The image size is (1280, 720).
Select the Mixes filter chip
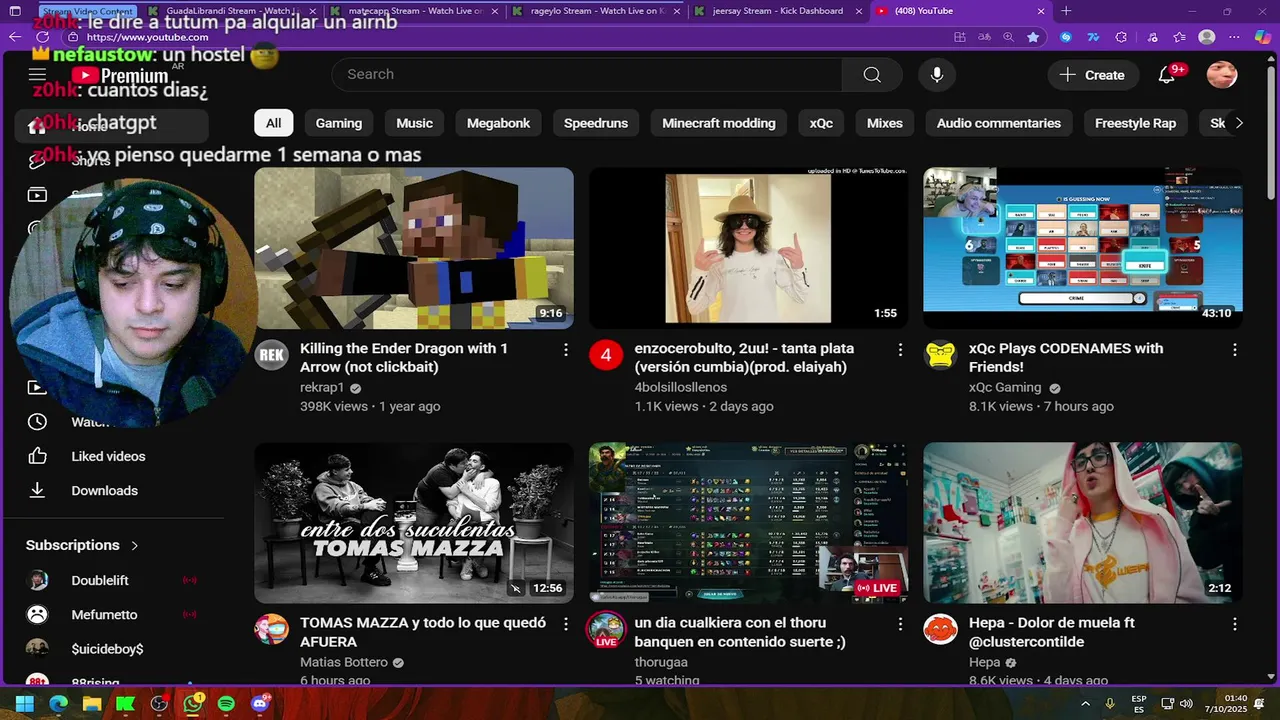click(884, 123)
